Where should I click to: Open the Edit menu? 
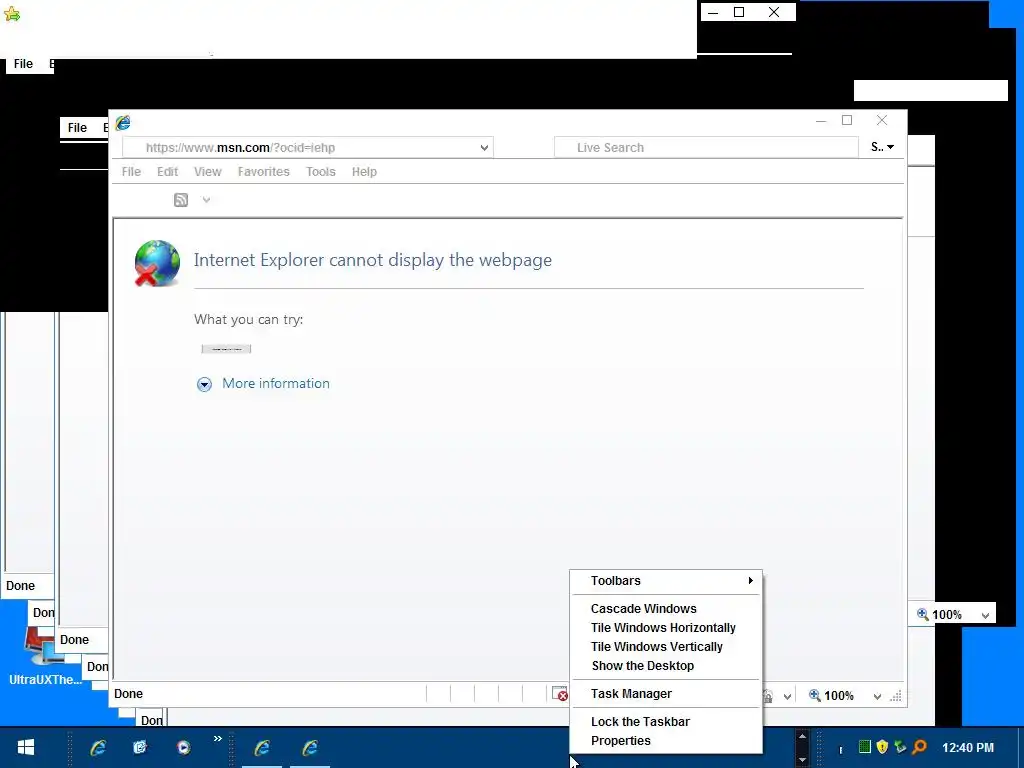pyautogui.click(x=167, y=172)
